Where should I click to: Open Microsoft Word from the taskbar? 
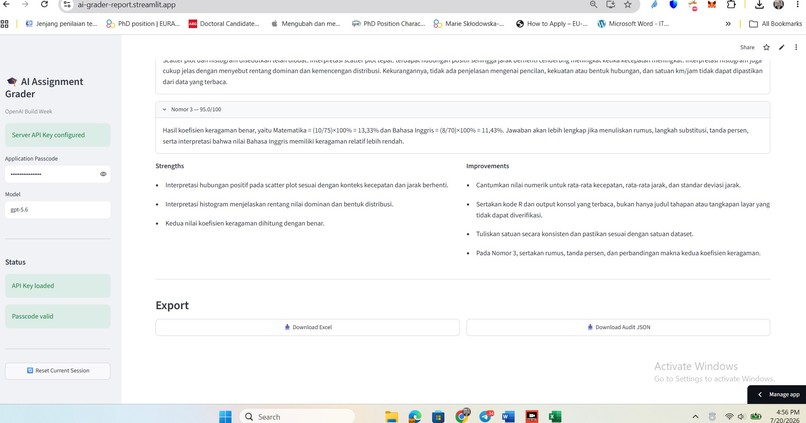tap(508, 416)
